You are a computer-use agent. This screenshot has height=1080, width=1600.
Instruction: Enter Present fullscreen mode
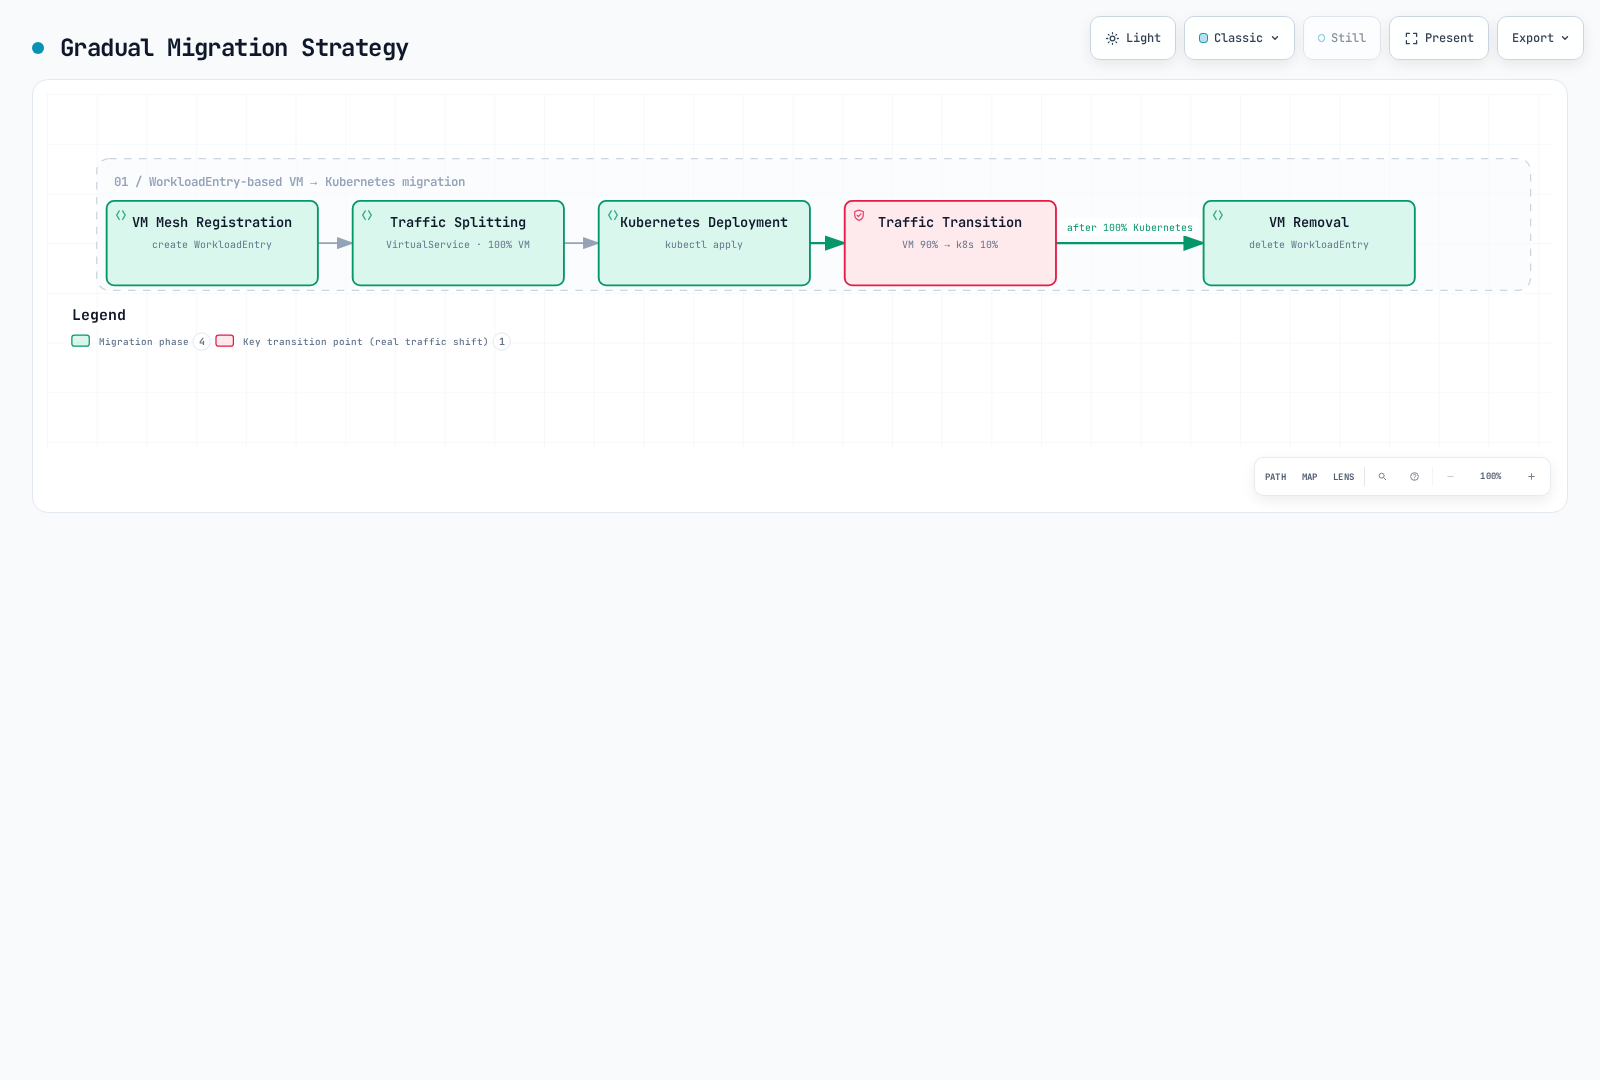pos(1439,38)
